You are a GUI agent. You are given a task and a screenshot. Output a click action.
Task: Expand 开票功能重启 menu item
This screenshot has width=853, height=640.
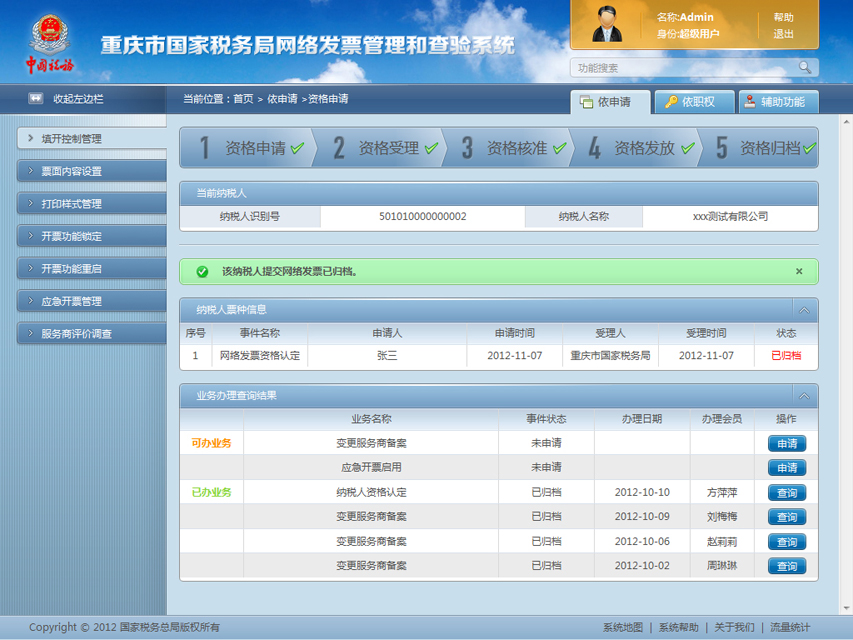[91, 269]
